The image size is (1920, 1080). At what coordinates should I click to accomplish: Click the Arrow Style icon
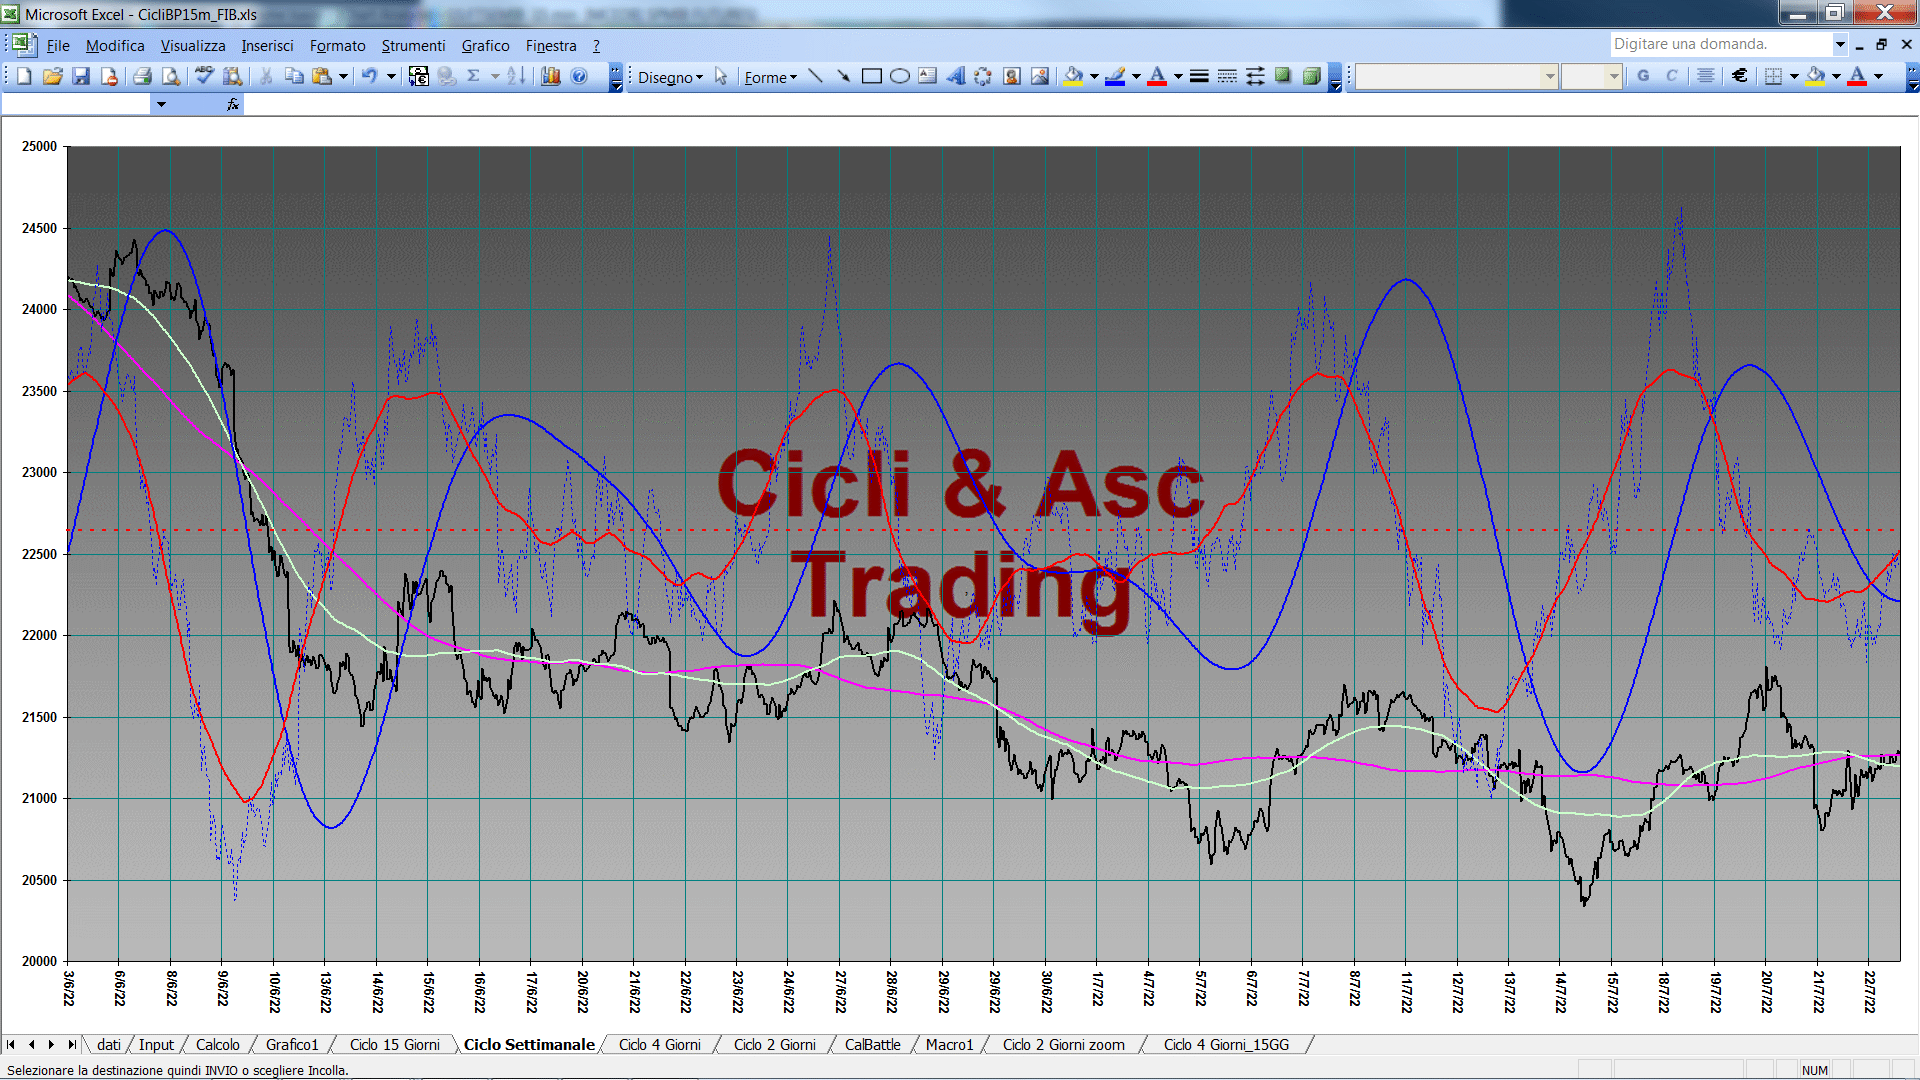tap(1255, 76)
